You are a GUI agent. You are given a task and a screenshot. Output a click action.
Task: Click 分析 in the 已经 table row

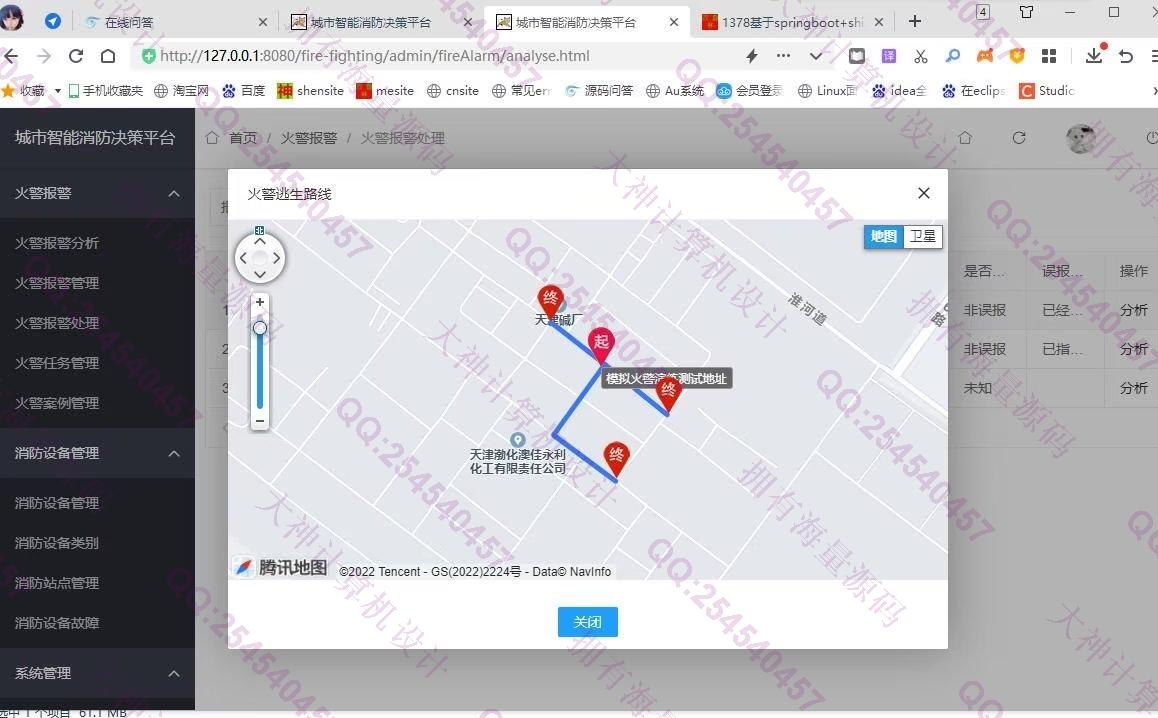pos(1133,310)
